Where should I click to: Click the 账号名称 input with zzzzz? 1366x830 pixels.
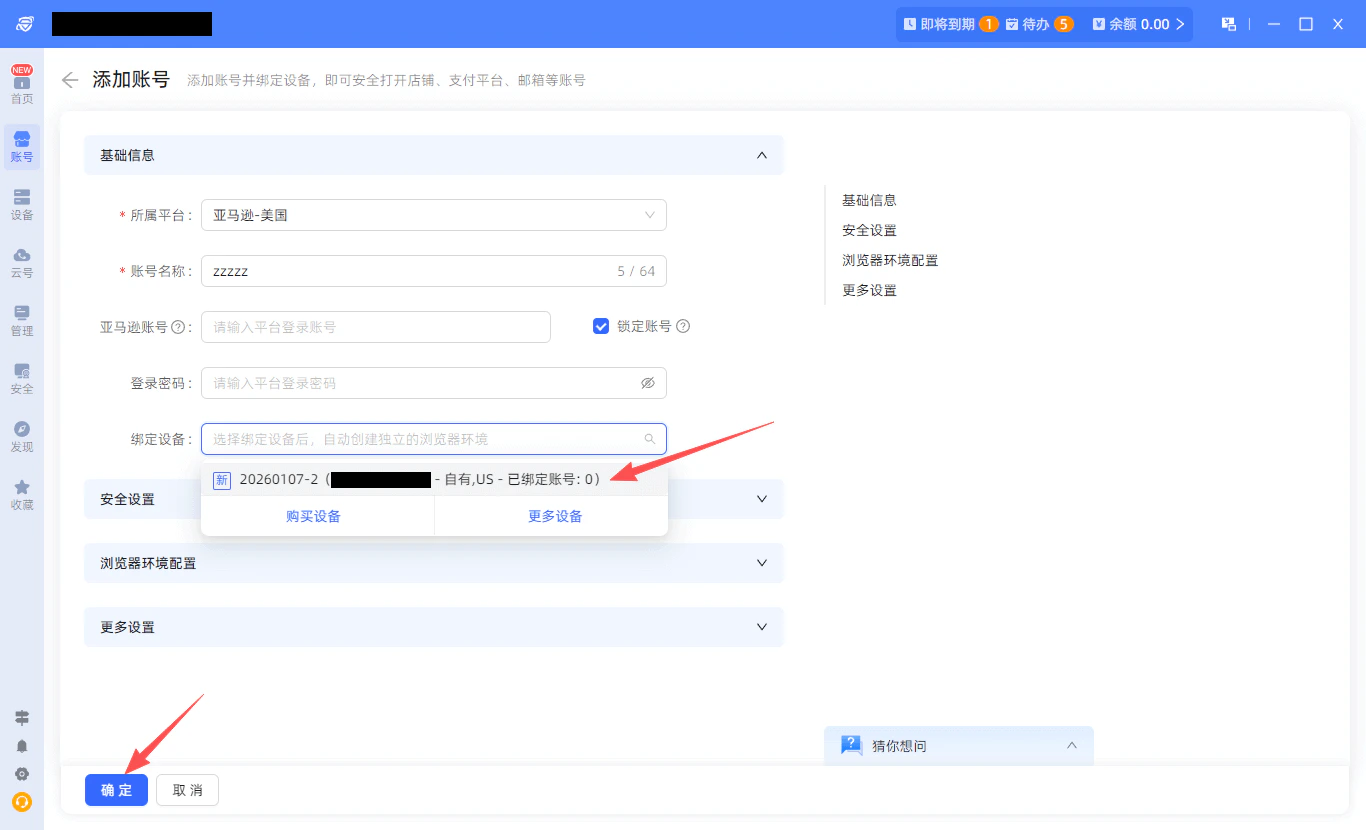(x=434, y=271)
